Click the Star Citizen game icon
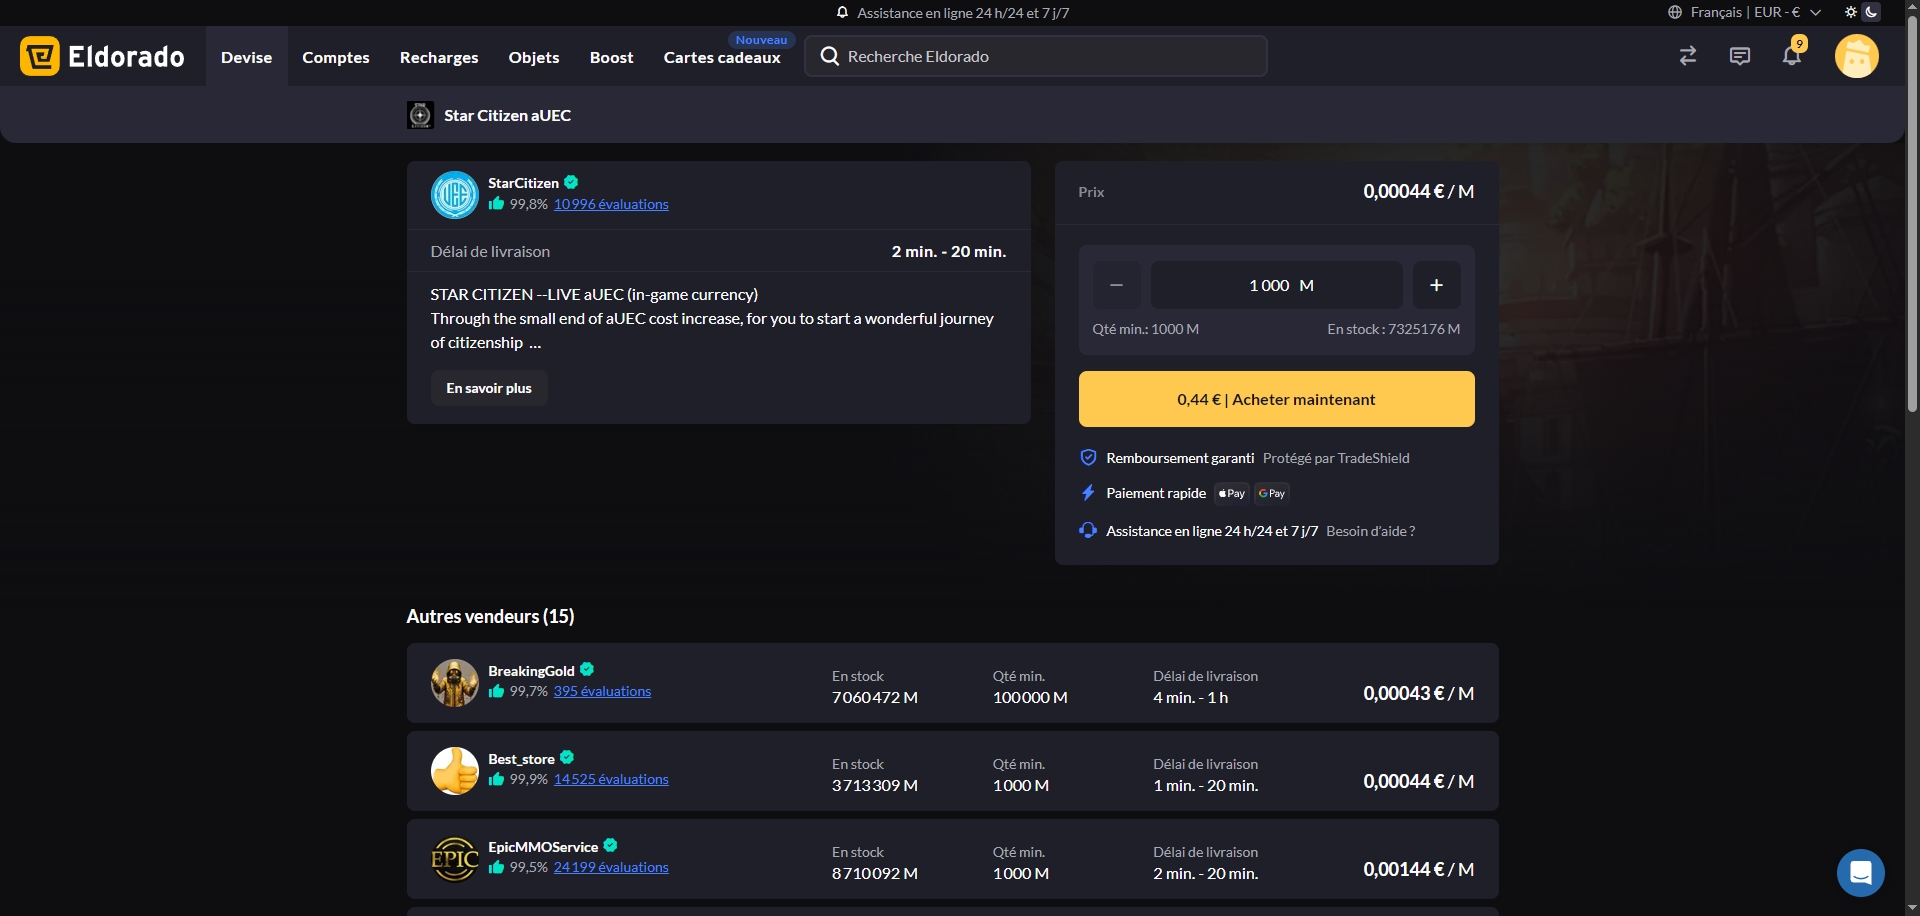The width and height of the screenshot is (1920, 916). [420, 115]
